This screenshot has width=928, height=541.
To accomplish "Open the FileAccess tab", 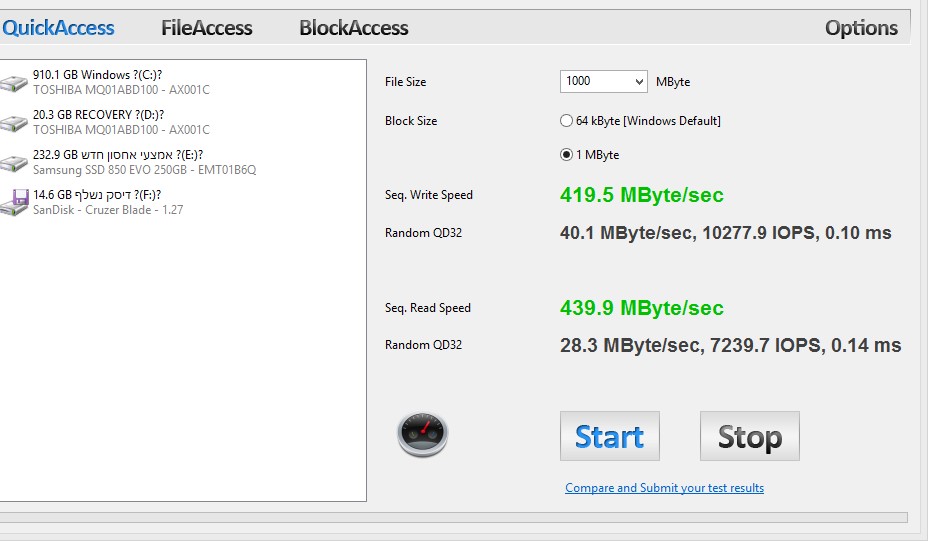I will pos(207,28).
